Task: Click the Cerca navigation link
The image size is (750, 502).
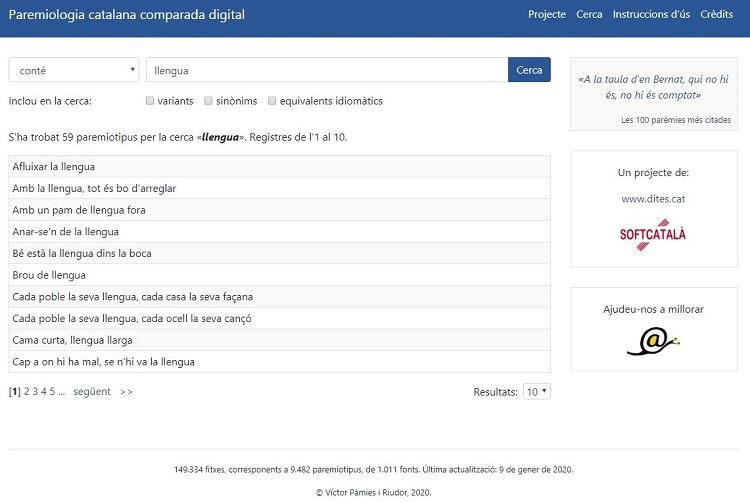Action: [x=589, y=15]
